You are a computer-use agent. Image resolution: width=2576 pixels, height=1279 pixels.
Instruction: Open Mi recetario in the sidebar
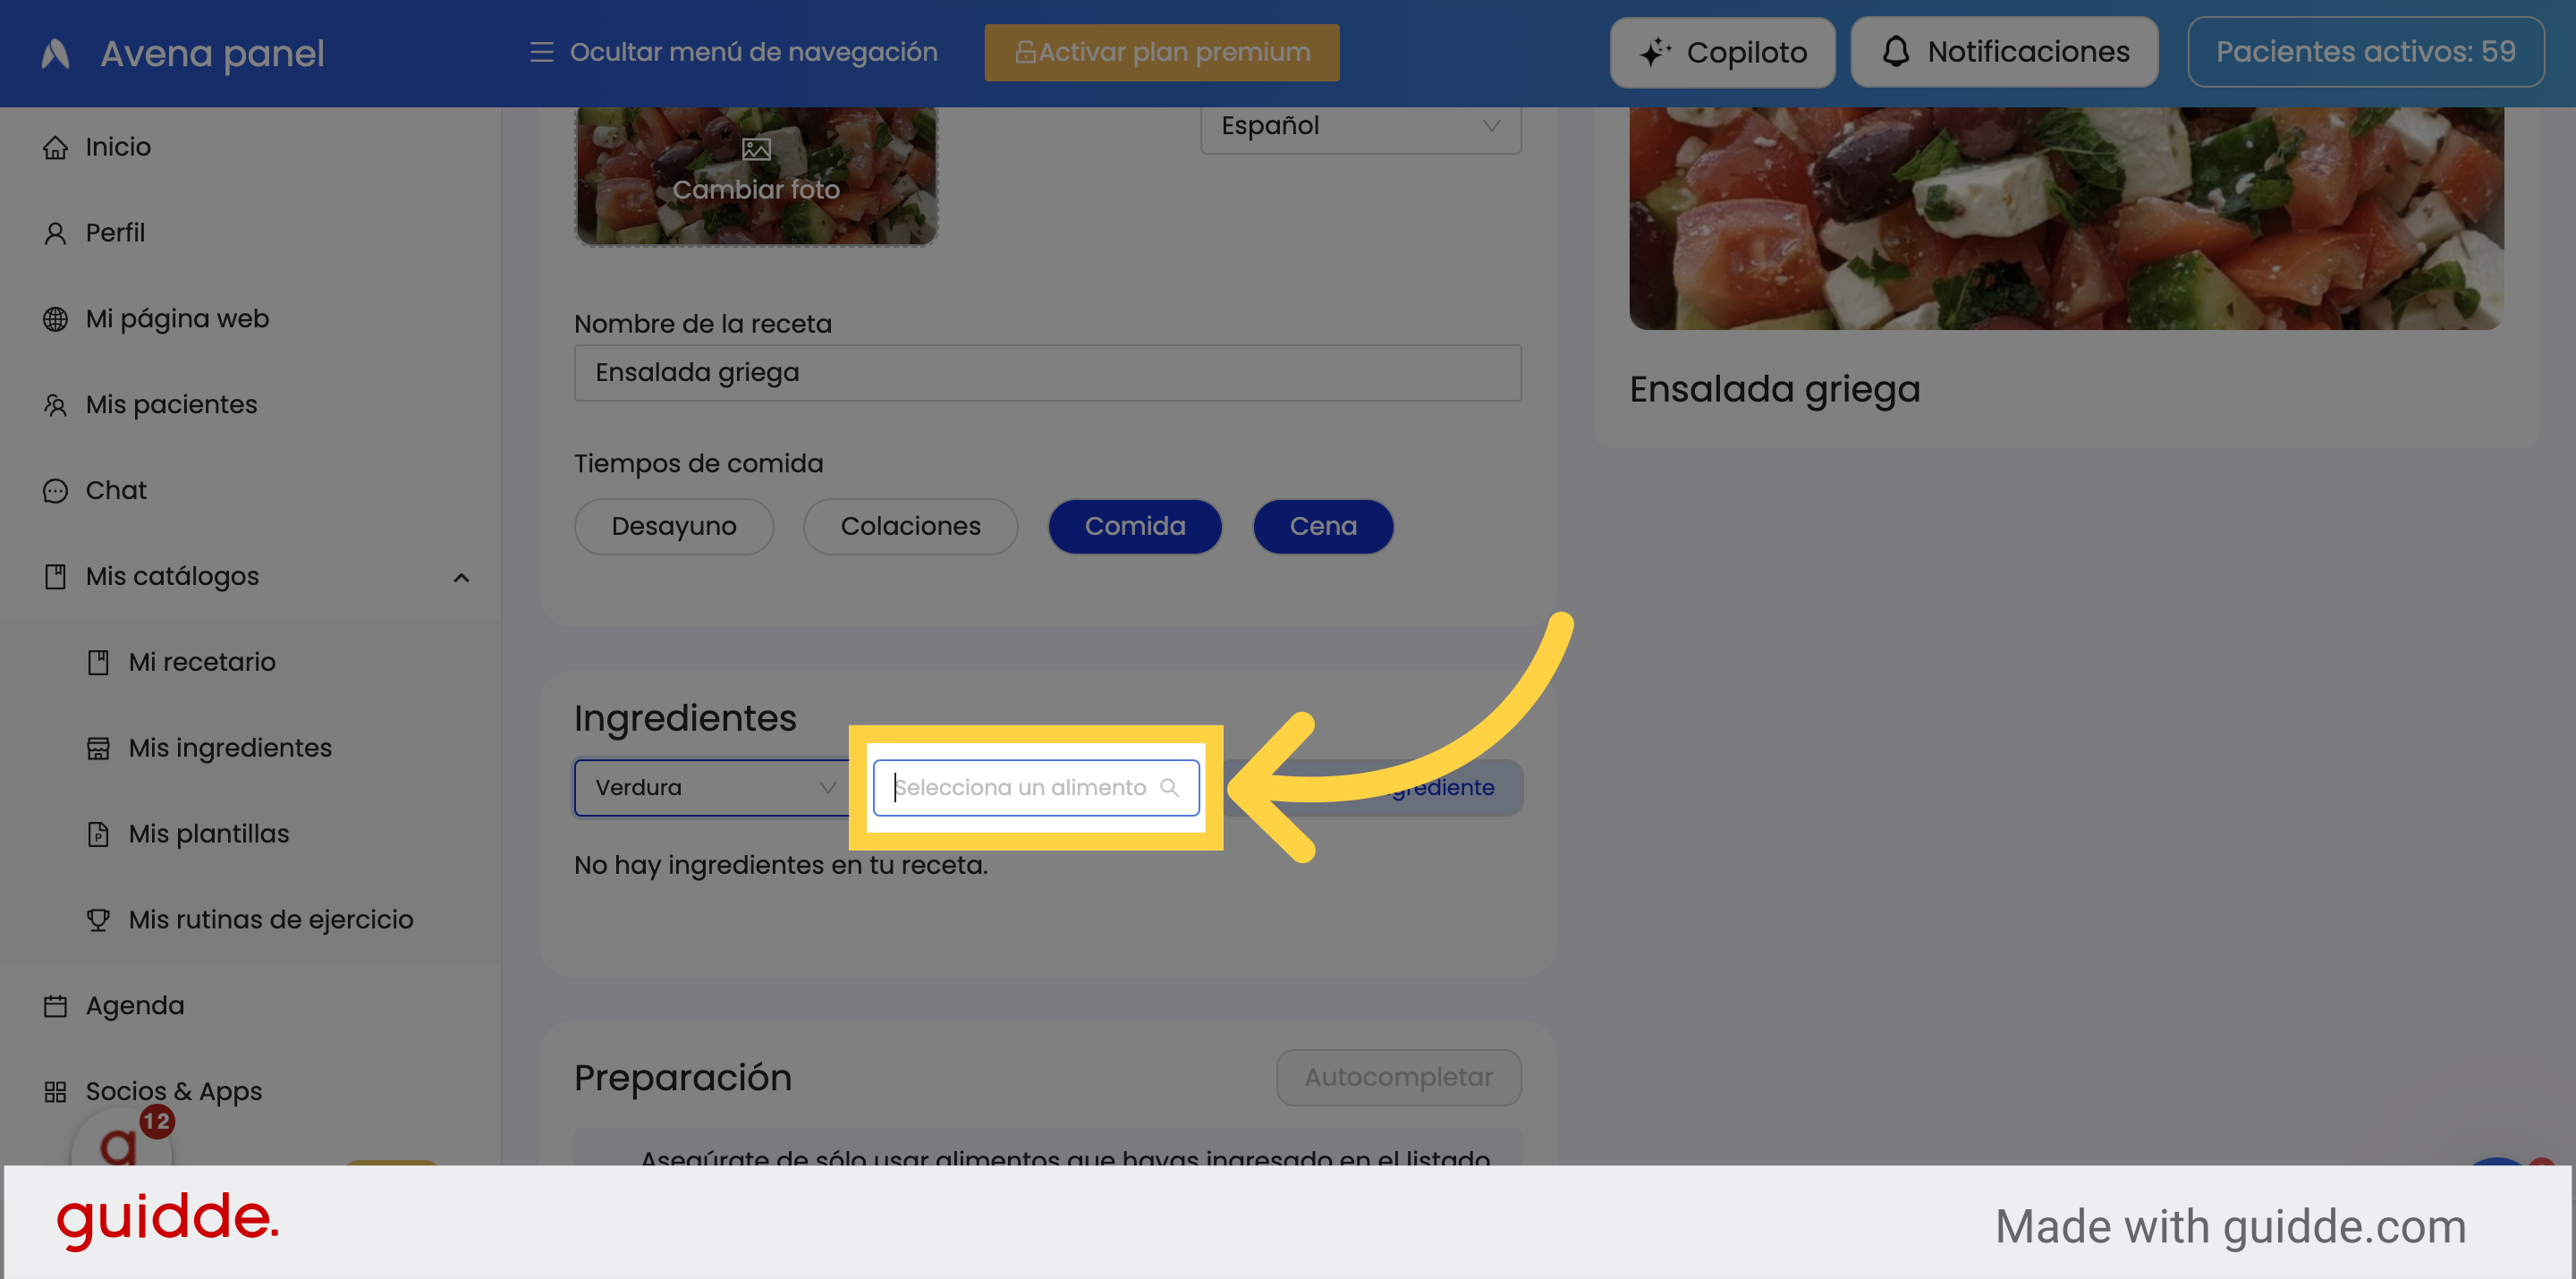point(202,662)
